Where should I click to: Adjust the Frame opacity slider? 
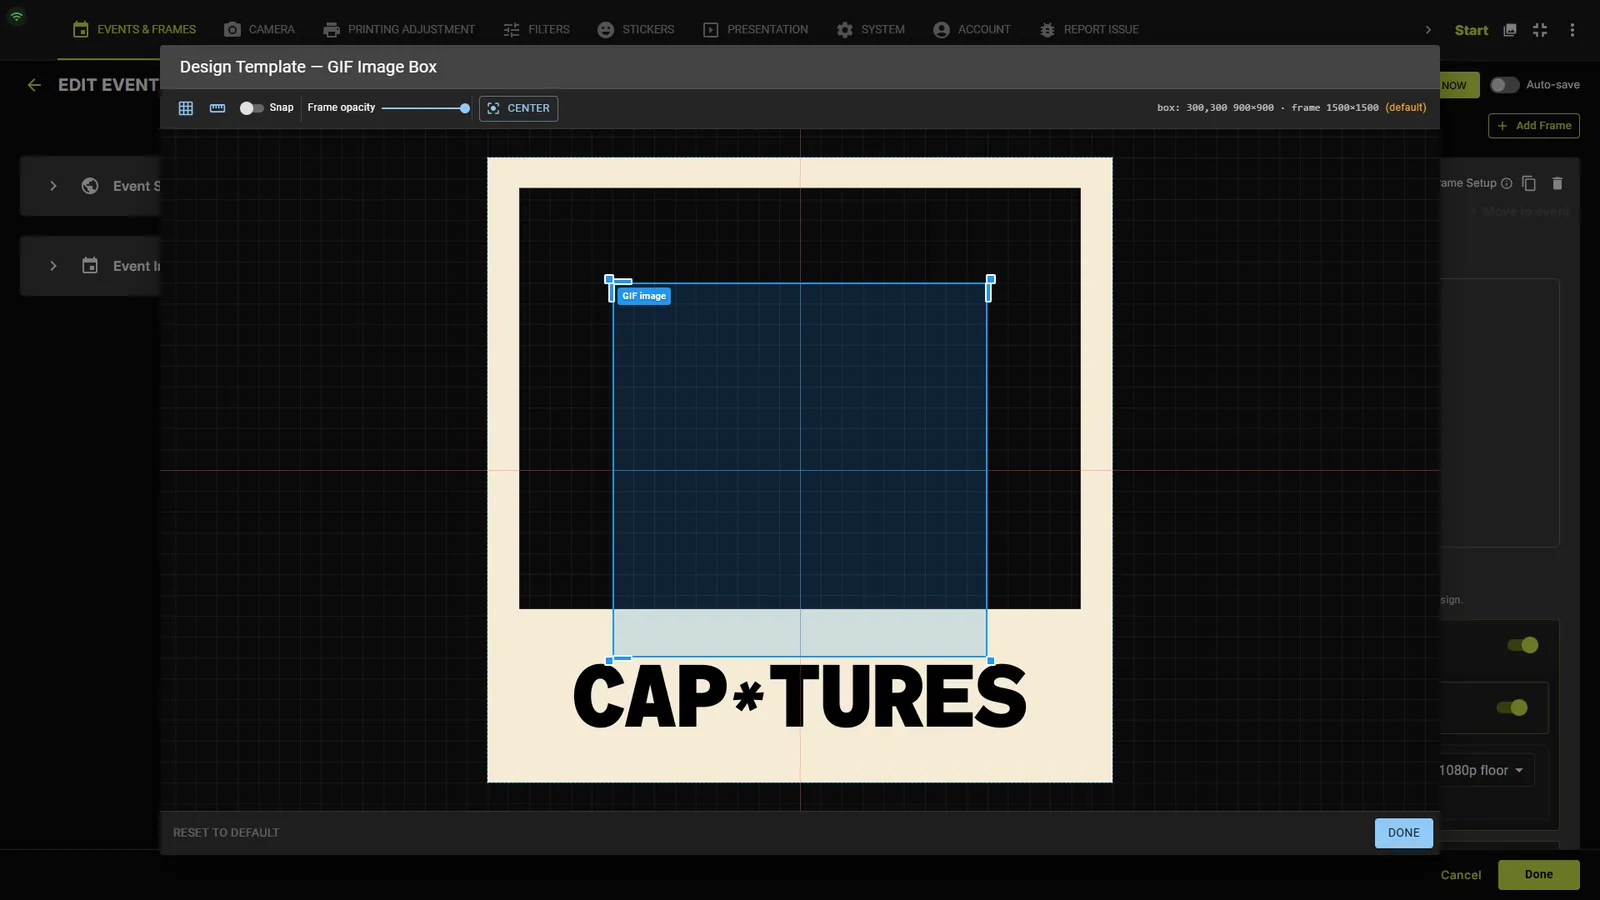pos(426,108)
